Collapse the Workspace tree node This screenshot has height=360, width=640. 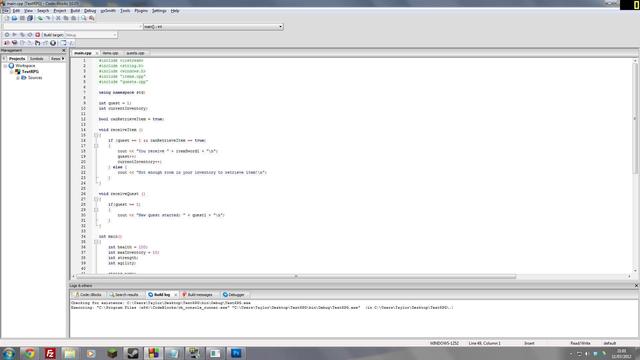point(5,66)
